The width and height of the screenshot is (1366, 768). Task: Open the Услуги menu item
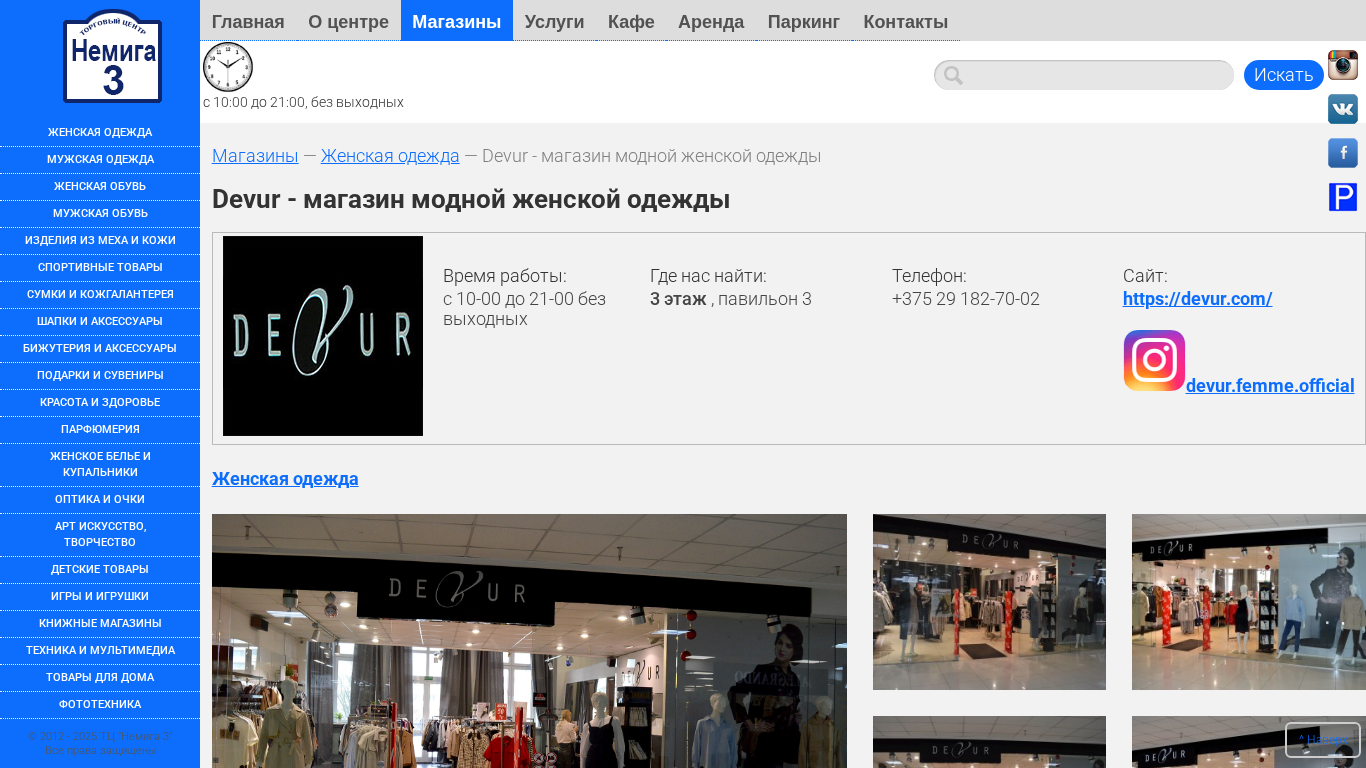[554, 21]
